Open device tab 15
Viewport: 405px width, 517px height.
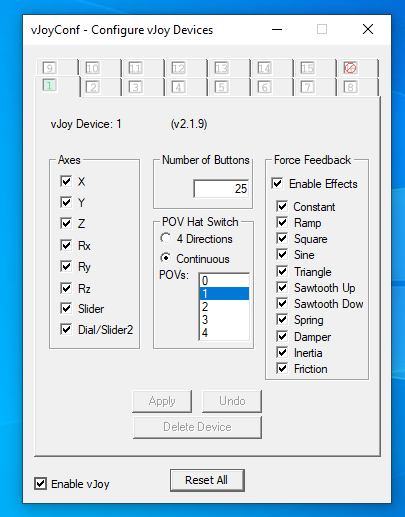(315, 68)
